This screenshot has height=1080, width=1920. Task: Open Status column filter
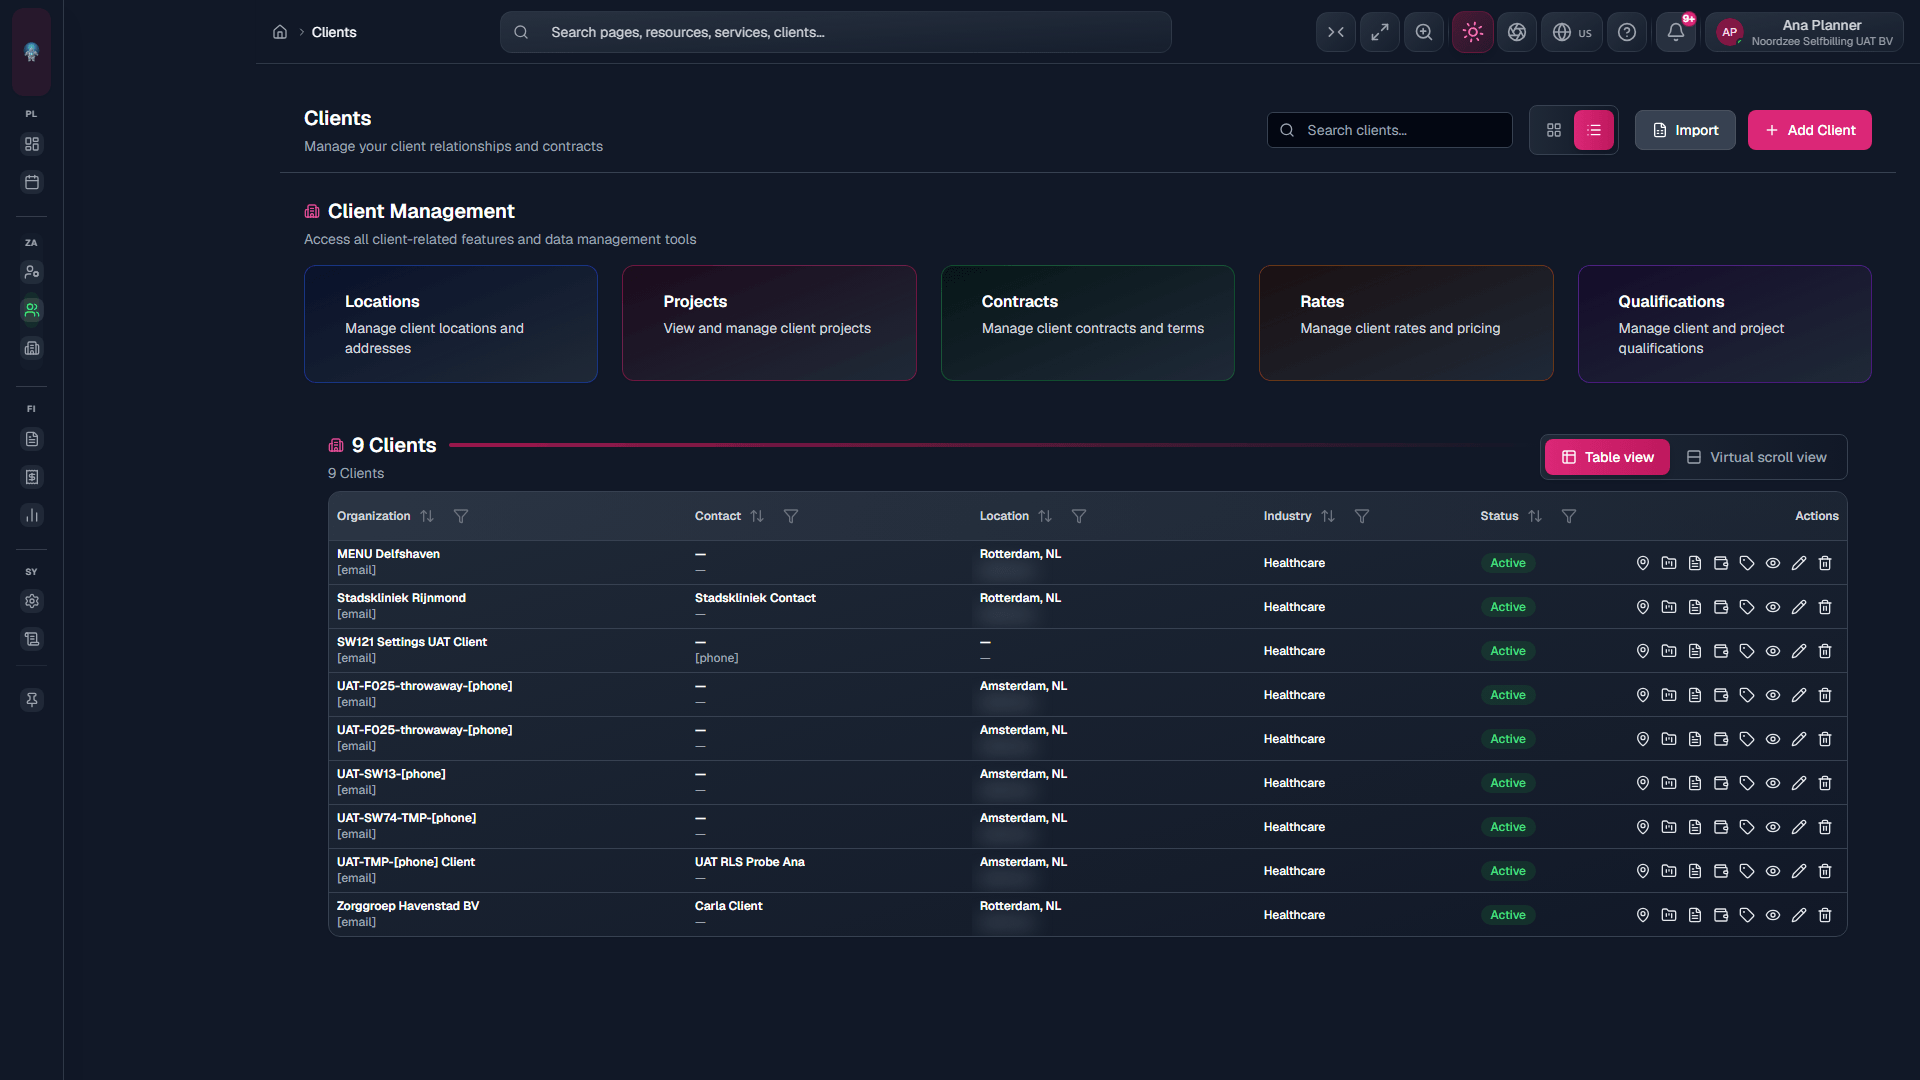pos(1569,516)
